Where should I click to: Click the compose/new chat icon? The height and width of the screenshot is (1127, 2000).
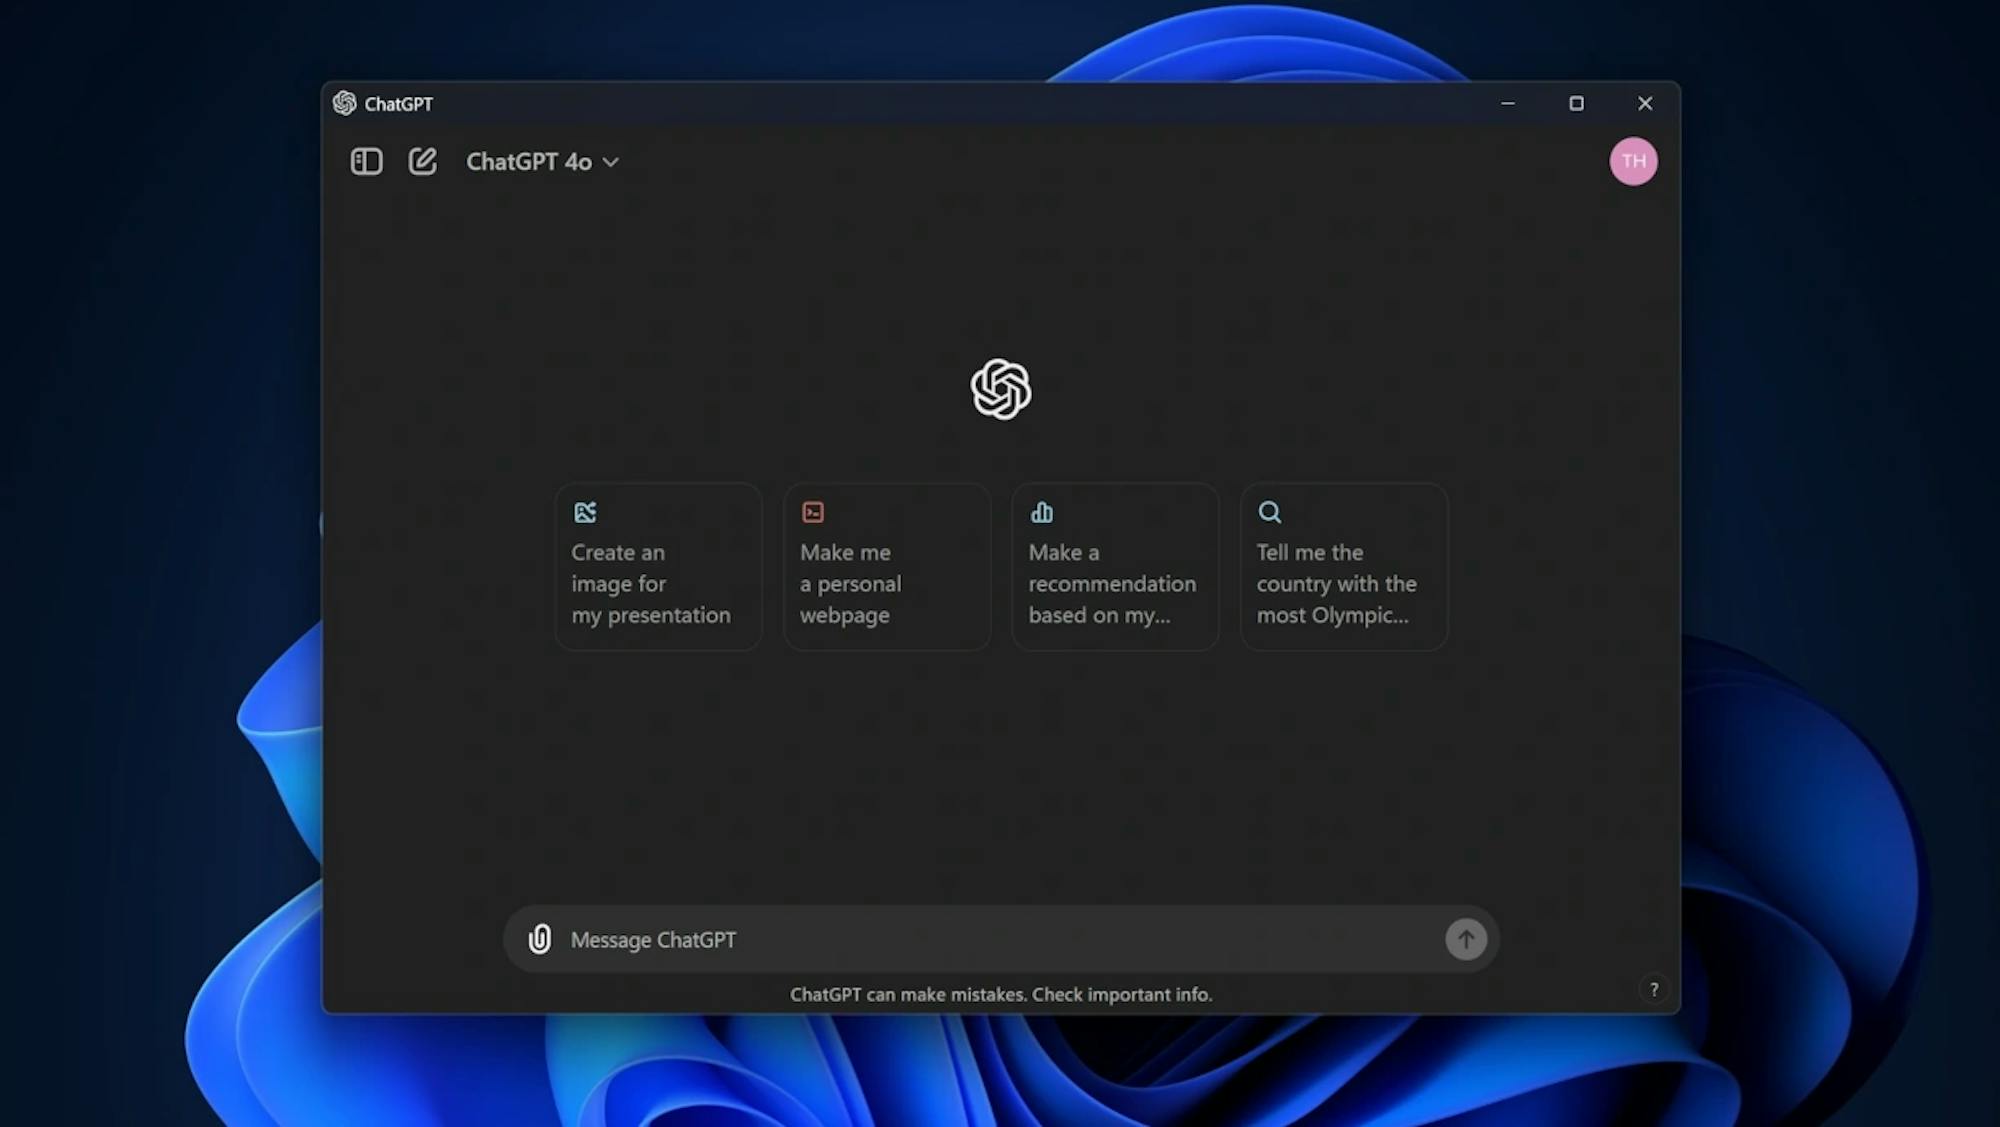pos(422,161)
